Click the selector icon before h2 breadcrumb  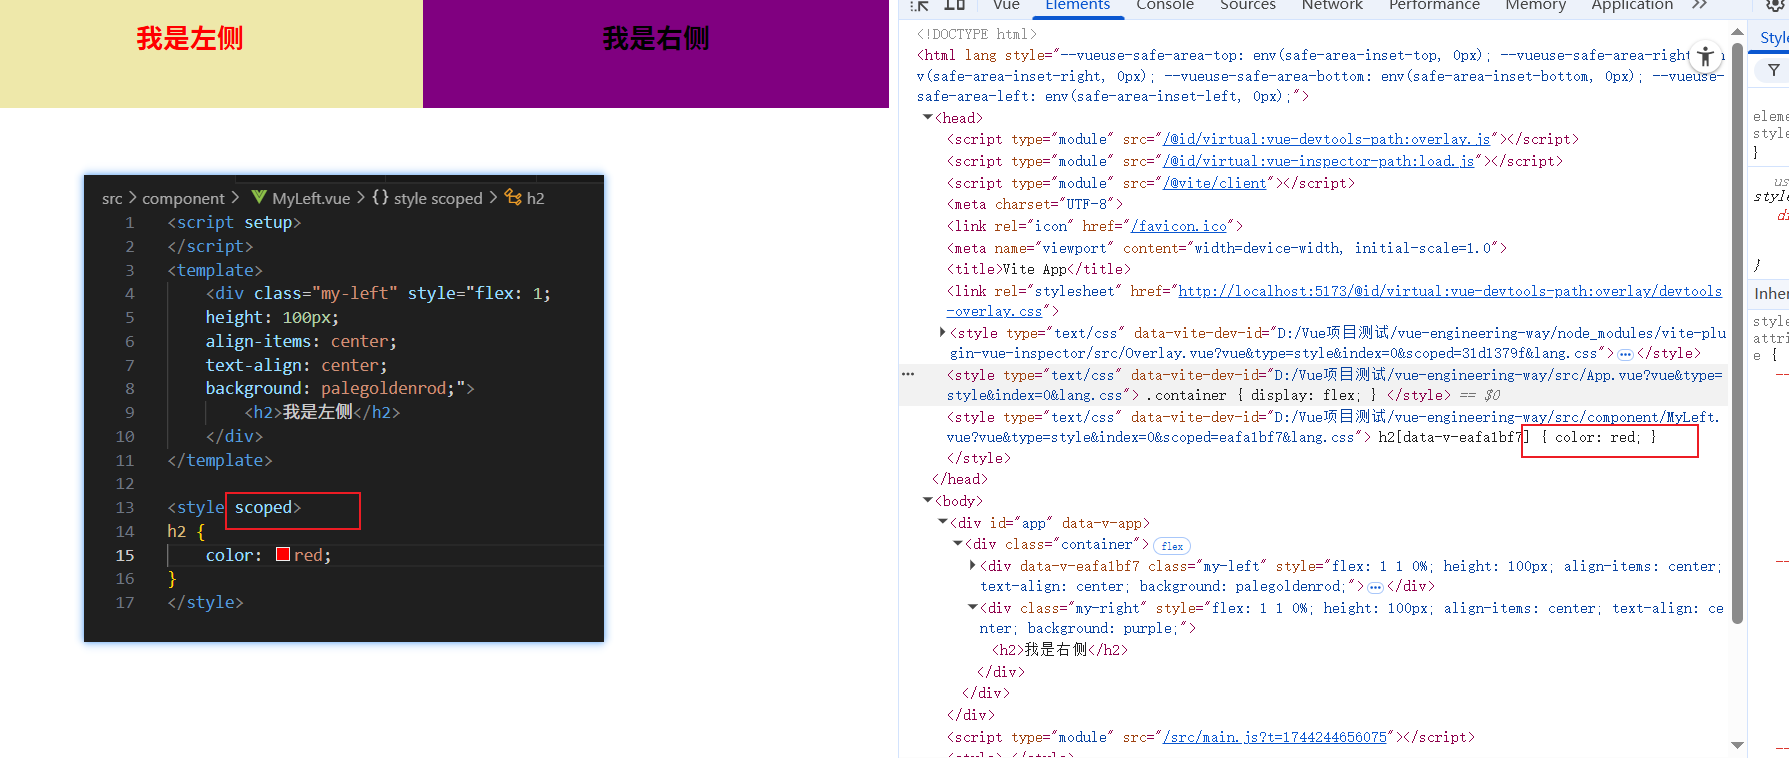[x=513, y=197]
